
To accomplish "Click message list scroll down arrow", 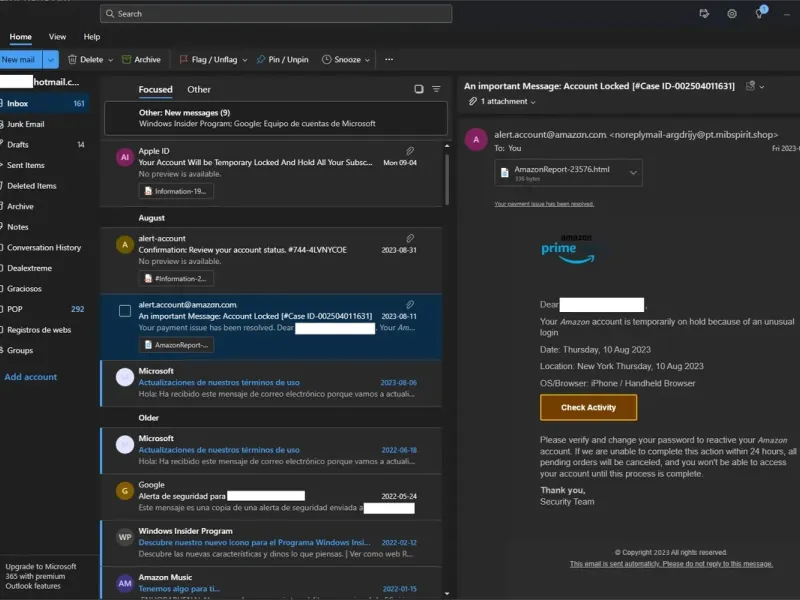I will tap(447, 593).
